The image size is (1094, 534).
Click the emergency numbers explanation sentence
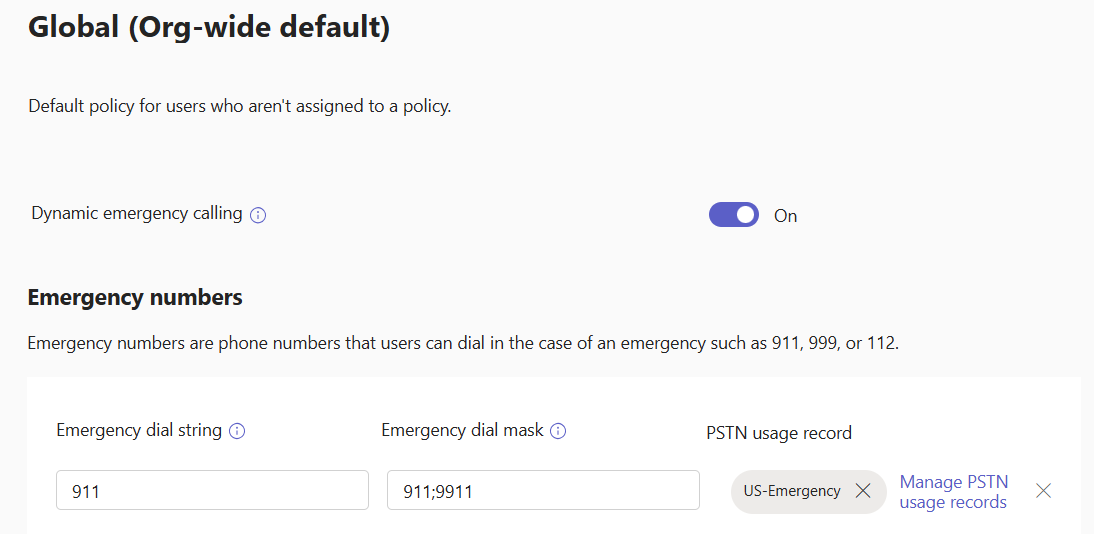pos(463,344)
